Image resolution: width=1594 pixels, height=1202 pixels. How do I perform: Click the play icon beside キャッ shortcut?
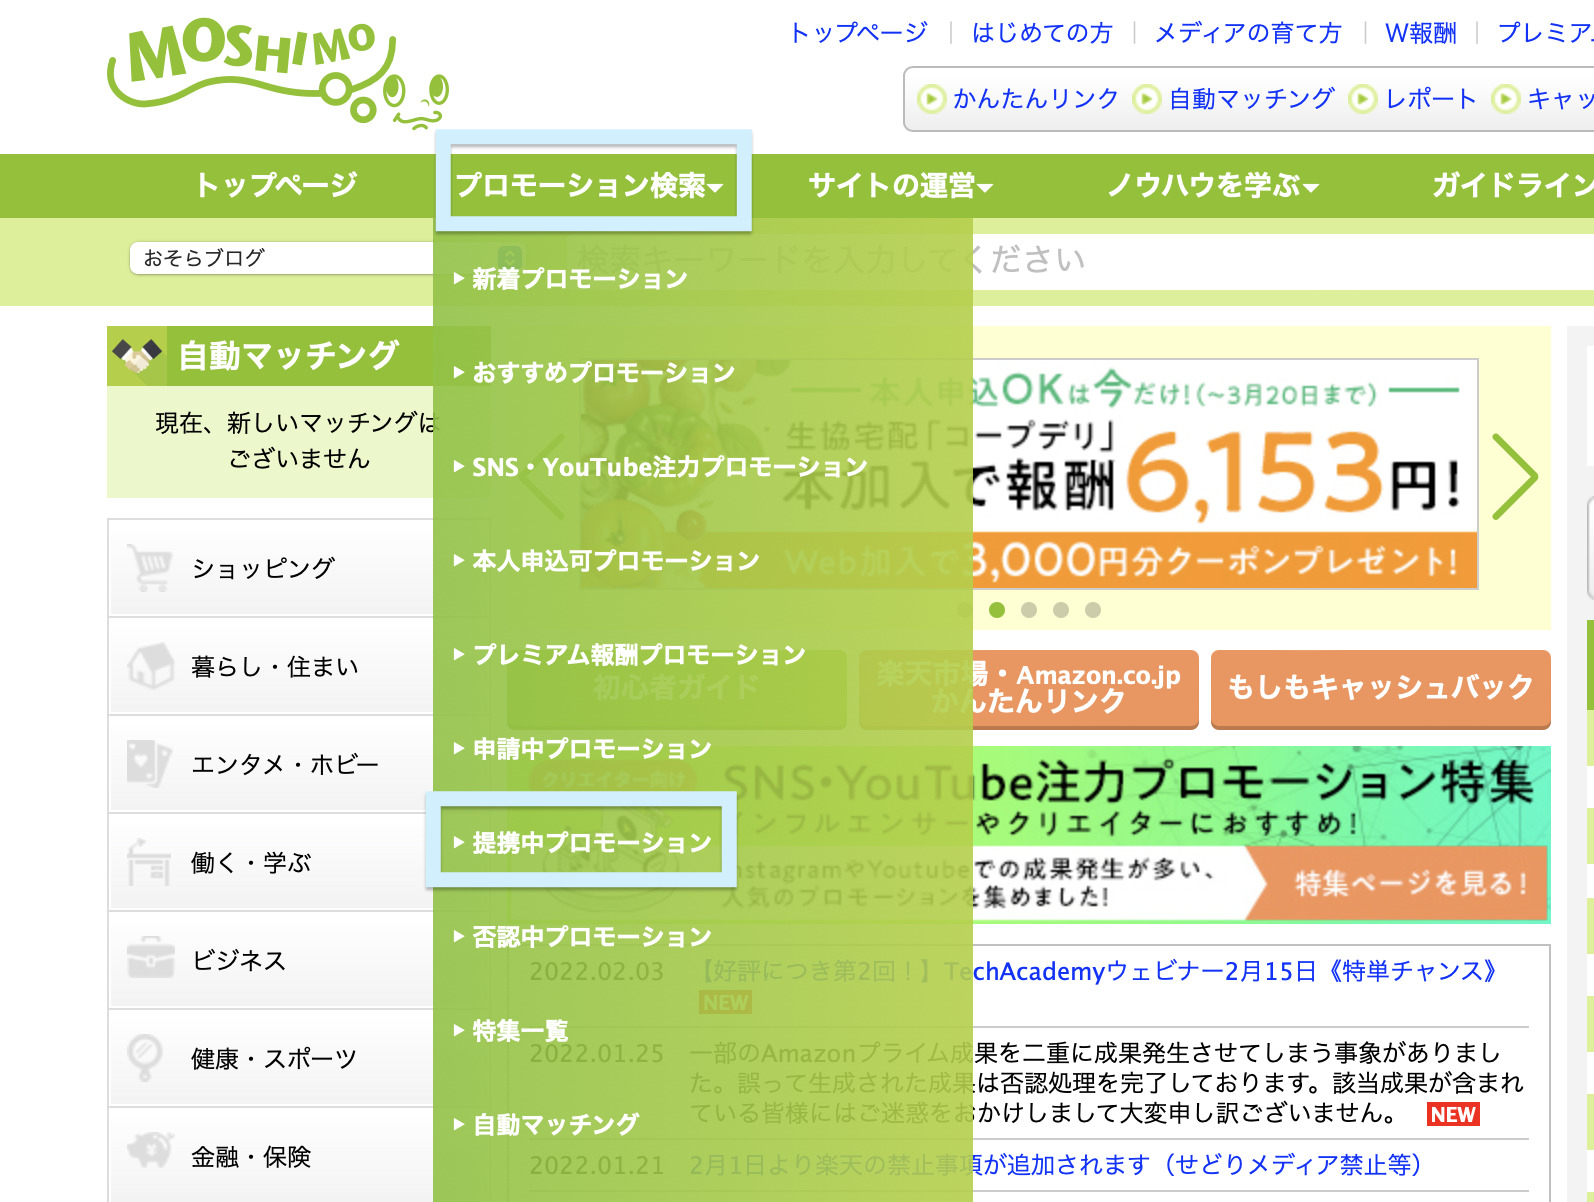1505,99
